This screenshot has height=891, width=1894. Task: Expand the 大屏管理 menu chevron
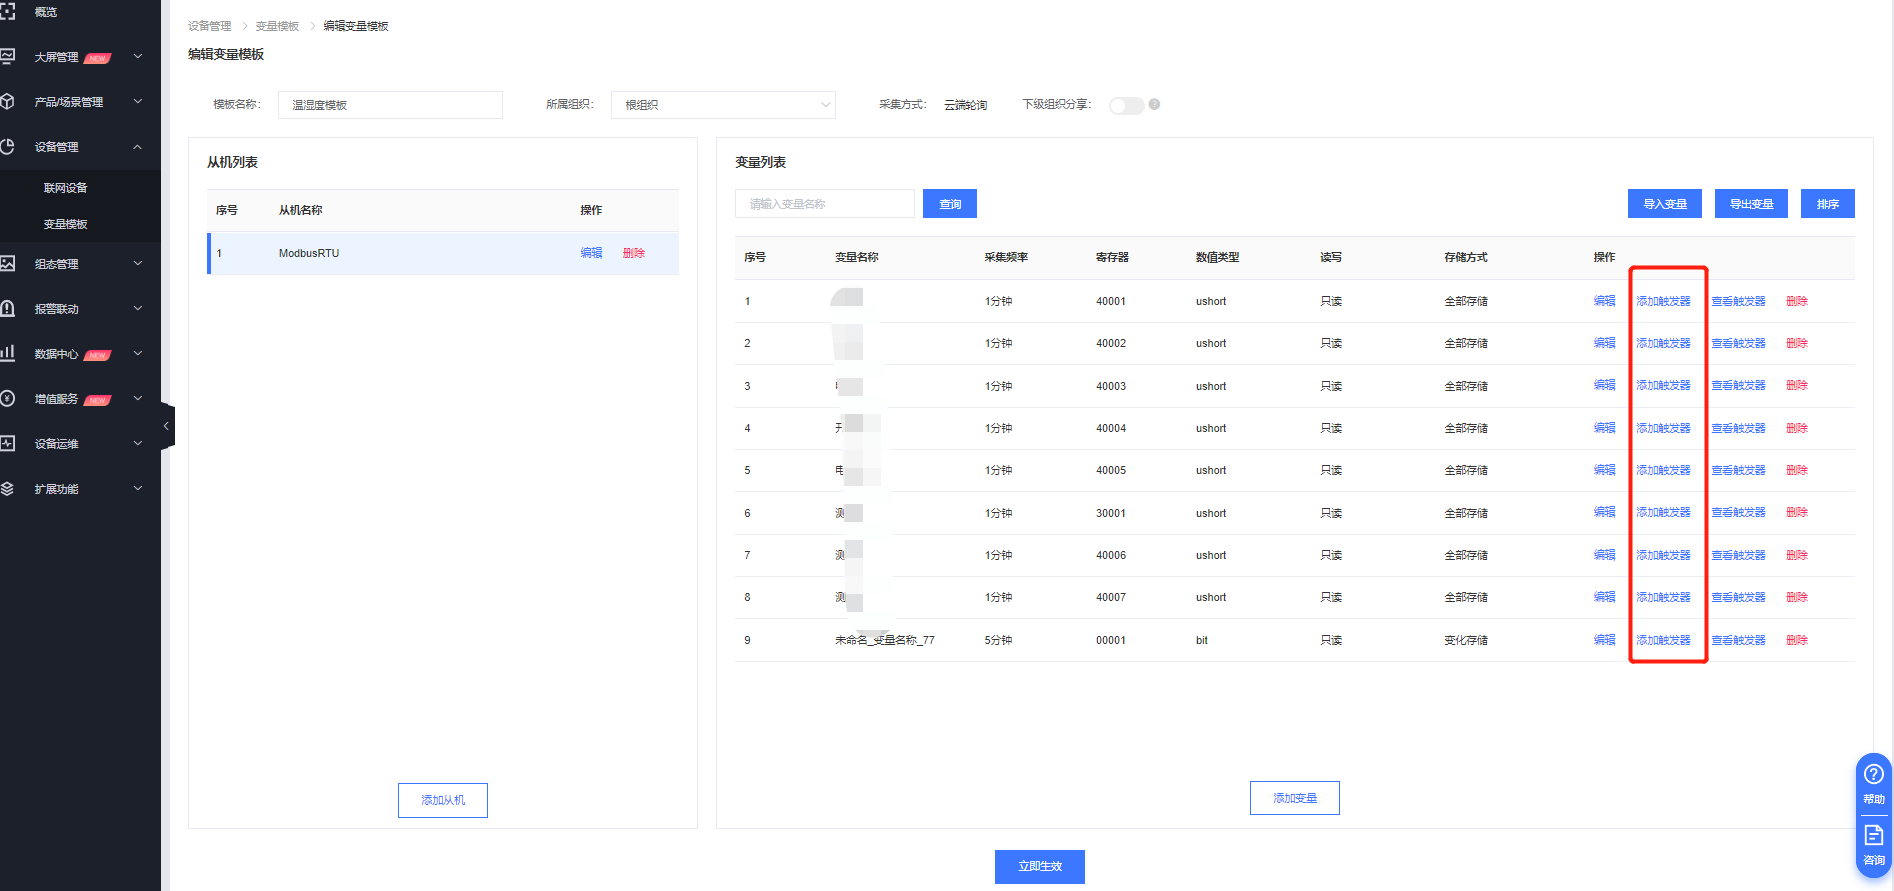(138, 57)
